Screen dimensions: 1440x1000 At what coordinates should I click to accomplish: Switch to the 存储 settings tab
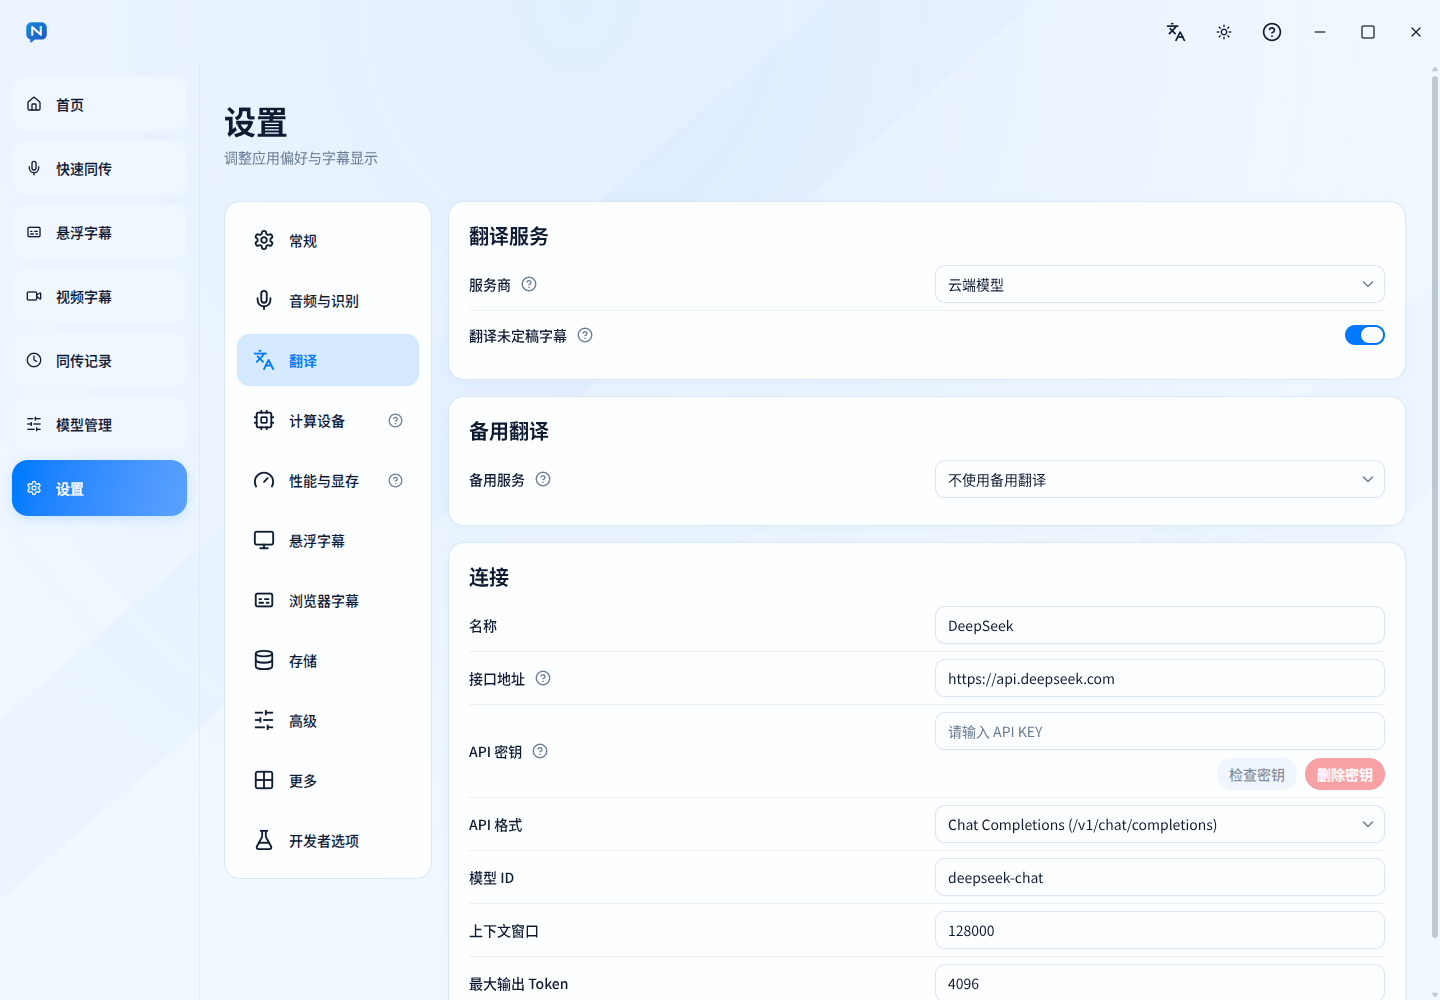[x=328, y=660]
